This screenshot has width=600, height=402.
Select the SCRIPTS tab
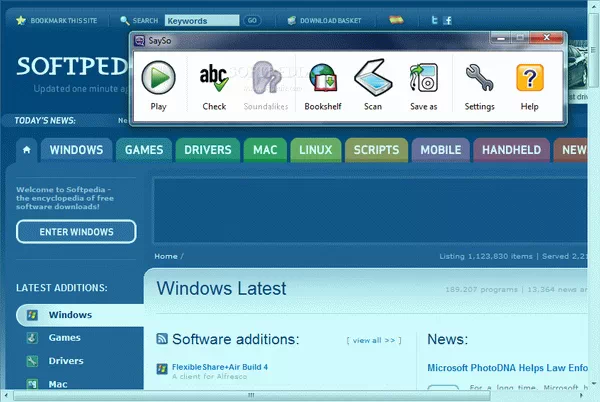[376, 150]
